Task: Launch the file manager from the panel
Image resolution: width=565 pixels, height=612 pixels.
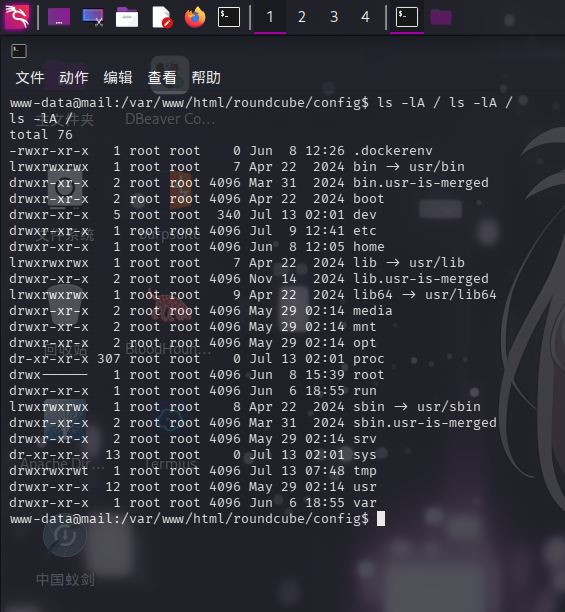Action: 127,17
